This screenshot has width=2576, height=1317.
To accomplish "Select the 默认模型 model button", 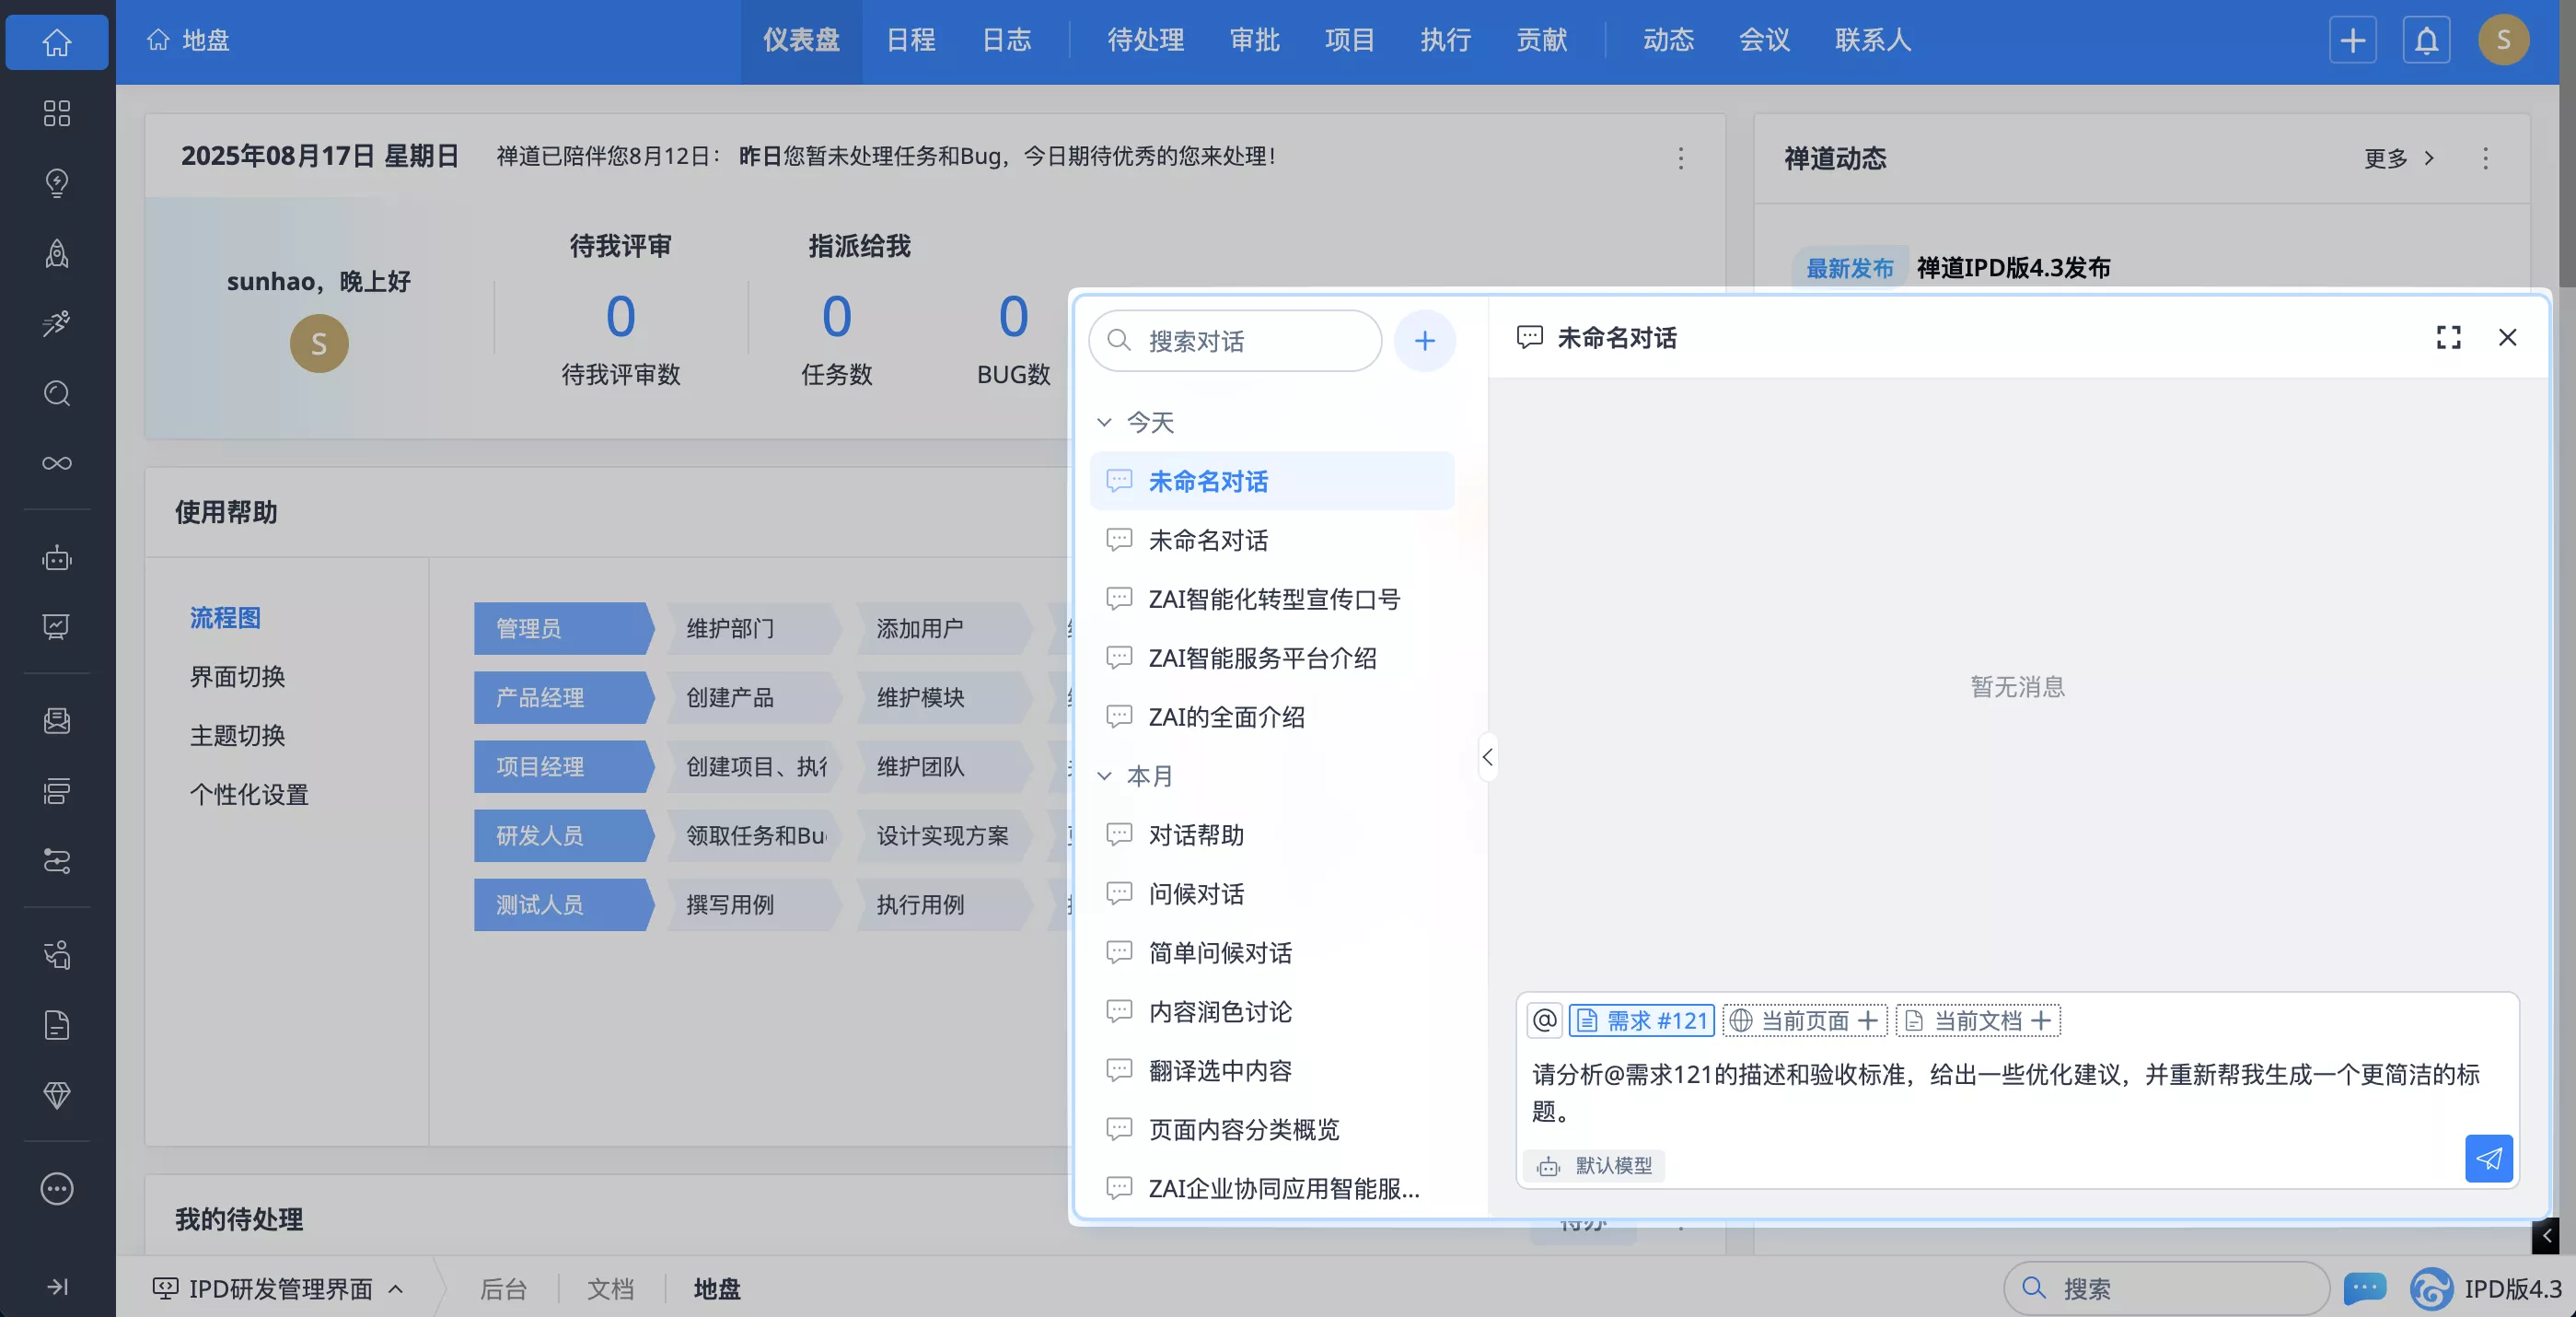I will (x=1594, y=1165).
